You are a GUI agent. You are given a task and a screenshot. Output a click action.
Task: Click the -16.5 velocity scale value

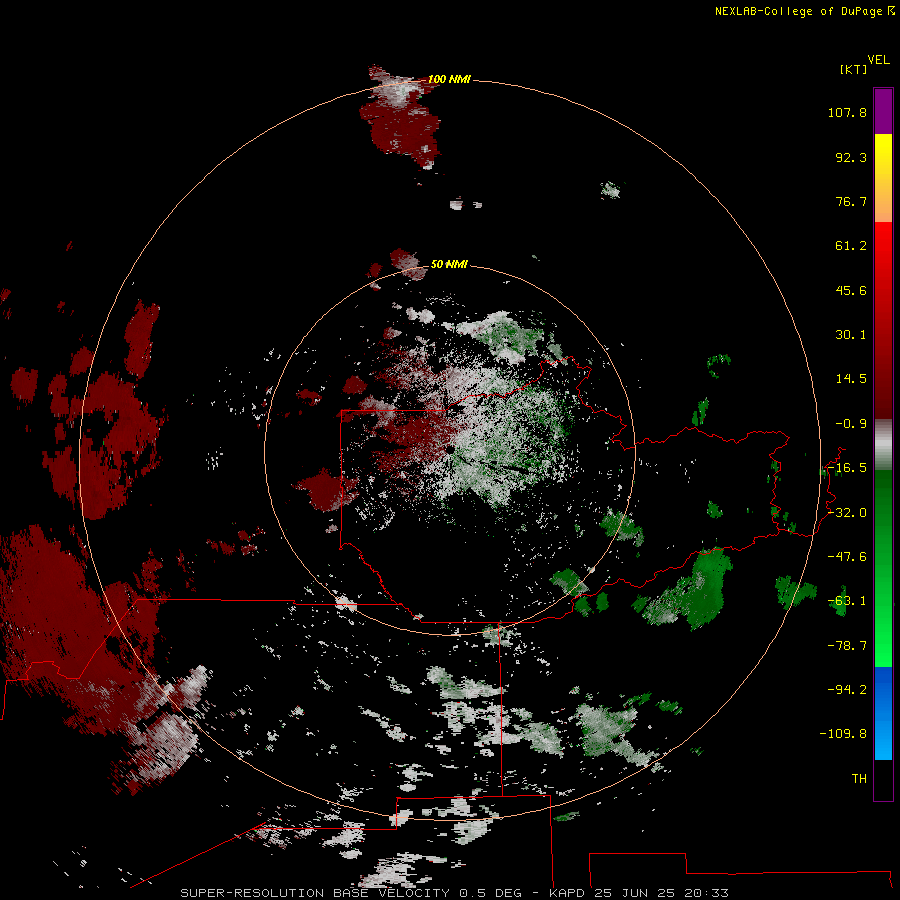tap(847, 468)
